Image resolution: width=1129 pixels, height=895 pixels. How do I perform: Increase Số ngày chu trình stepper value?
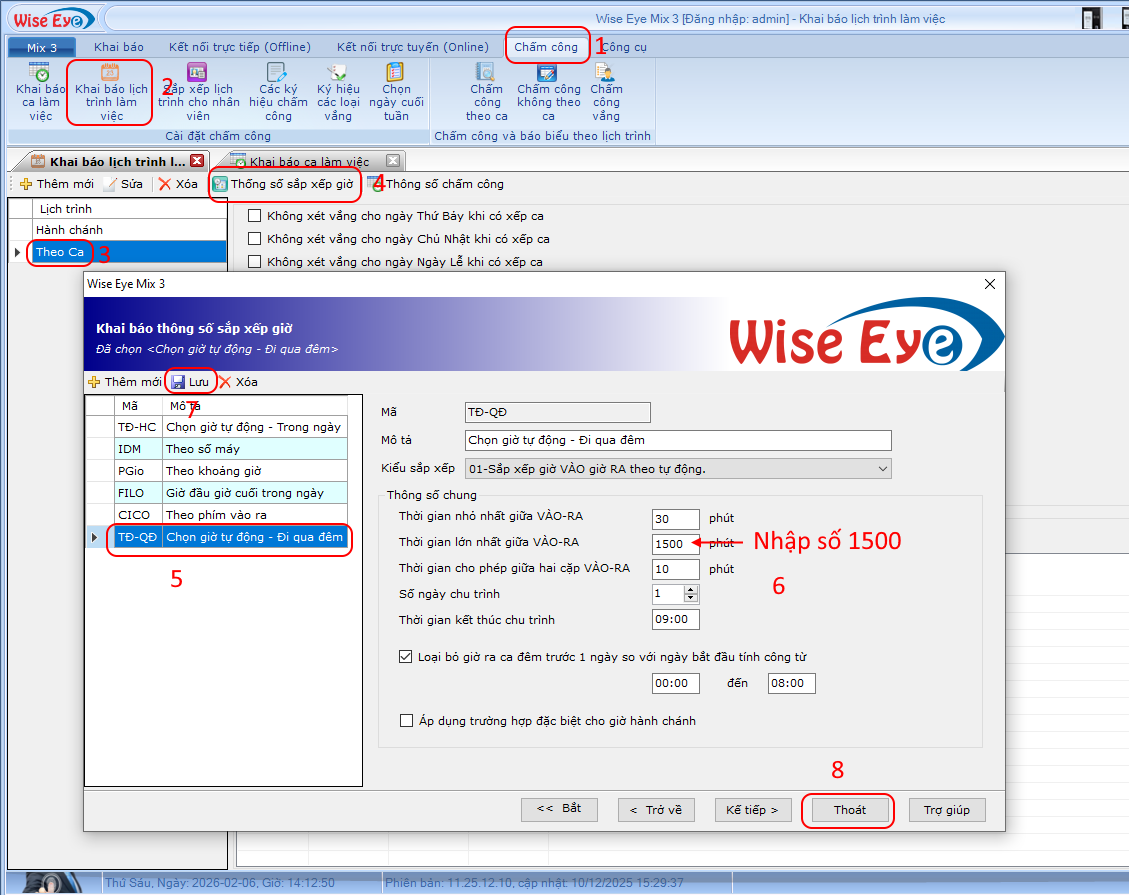pos(690,589)
